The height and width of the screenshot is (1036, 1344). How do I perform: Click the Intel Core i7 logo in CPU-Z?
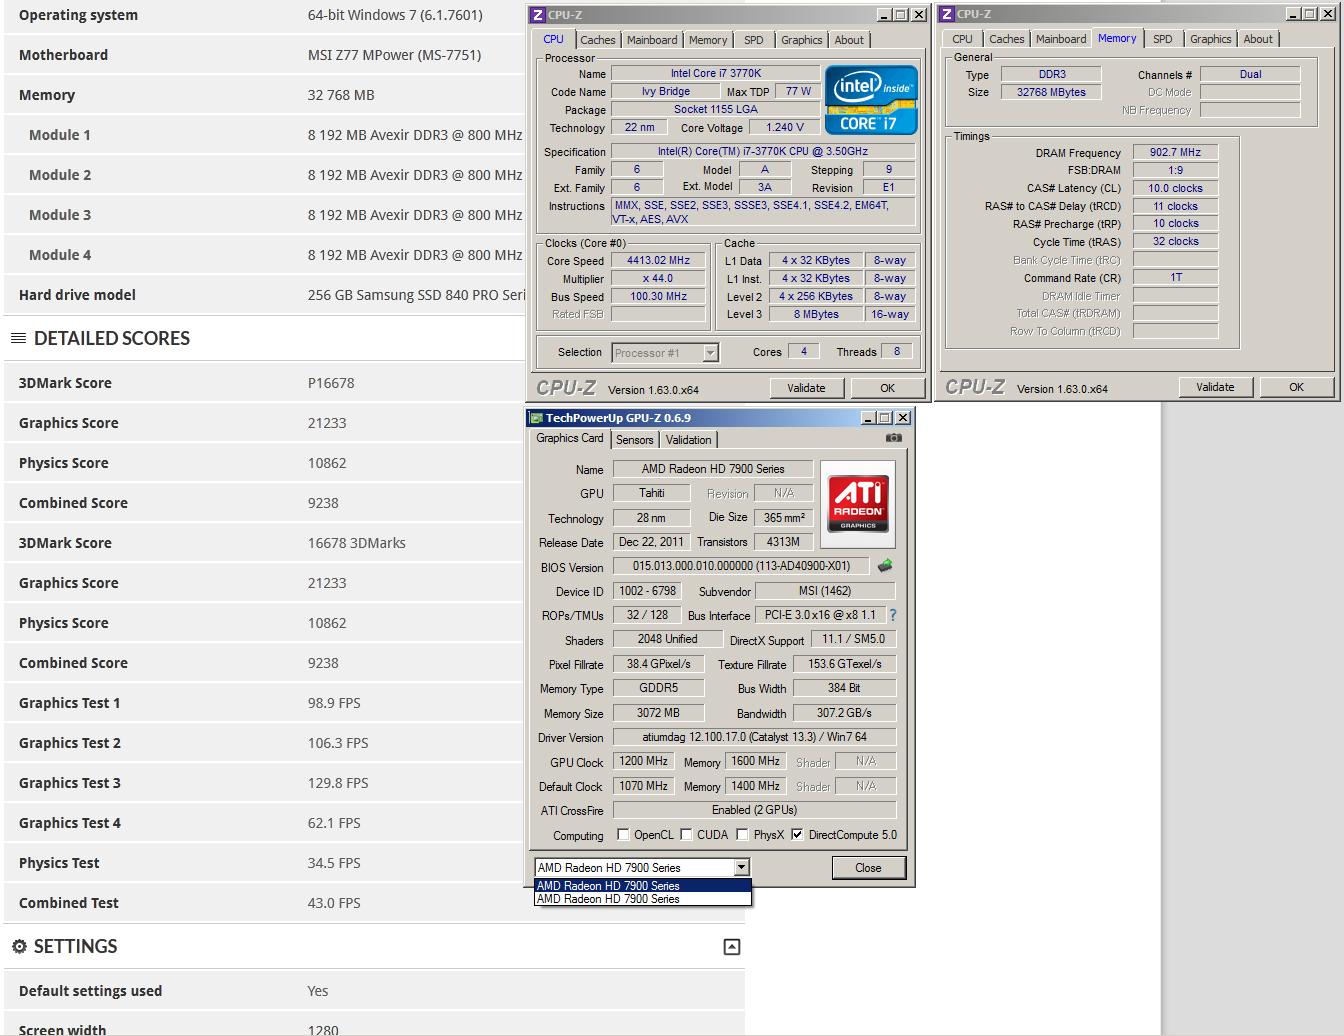[871, 100]
